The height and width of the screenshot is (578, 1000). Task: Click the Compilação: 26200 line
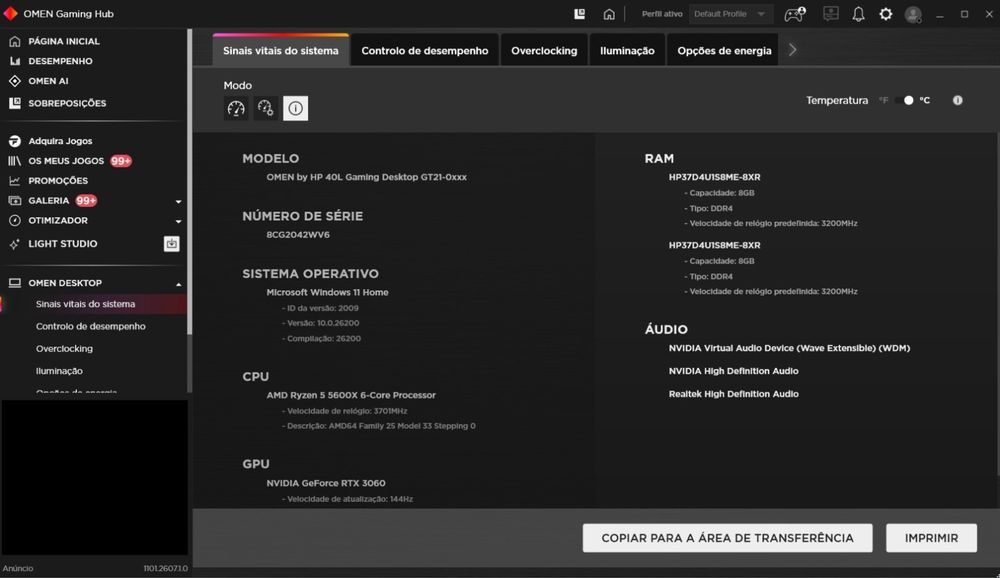(321, 339)
